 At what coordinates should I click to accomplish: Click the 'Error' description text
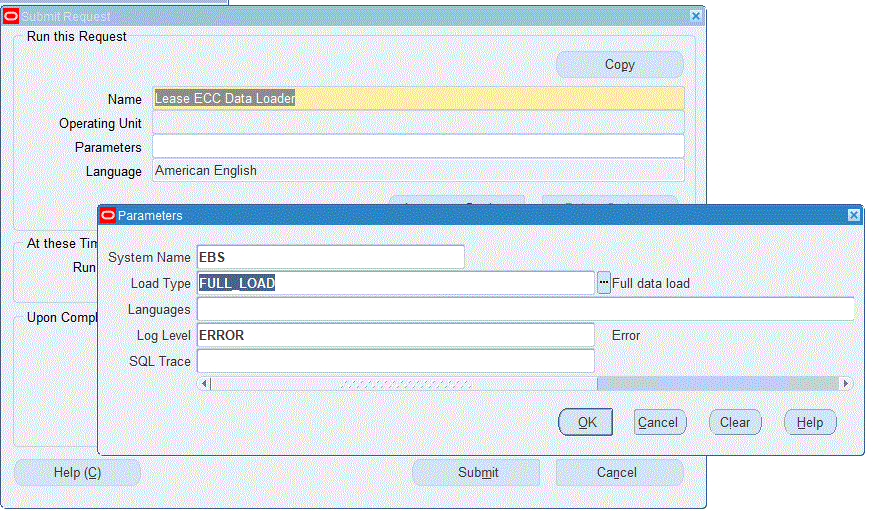626,335
